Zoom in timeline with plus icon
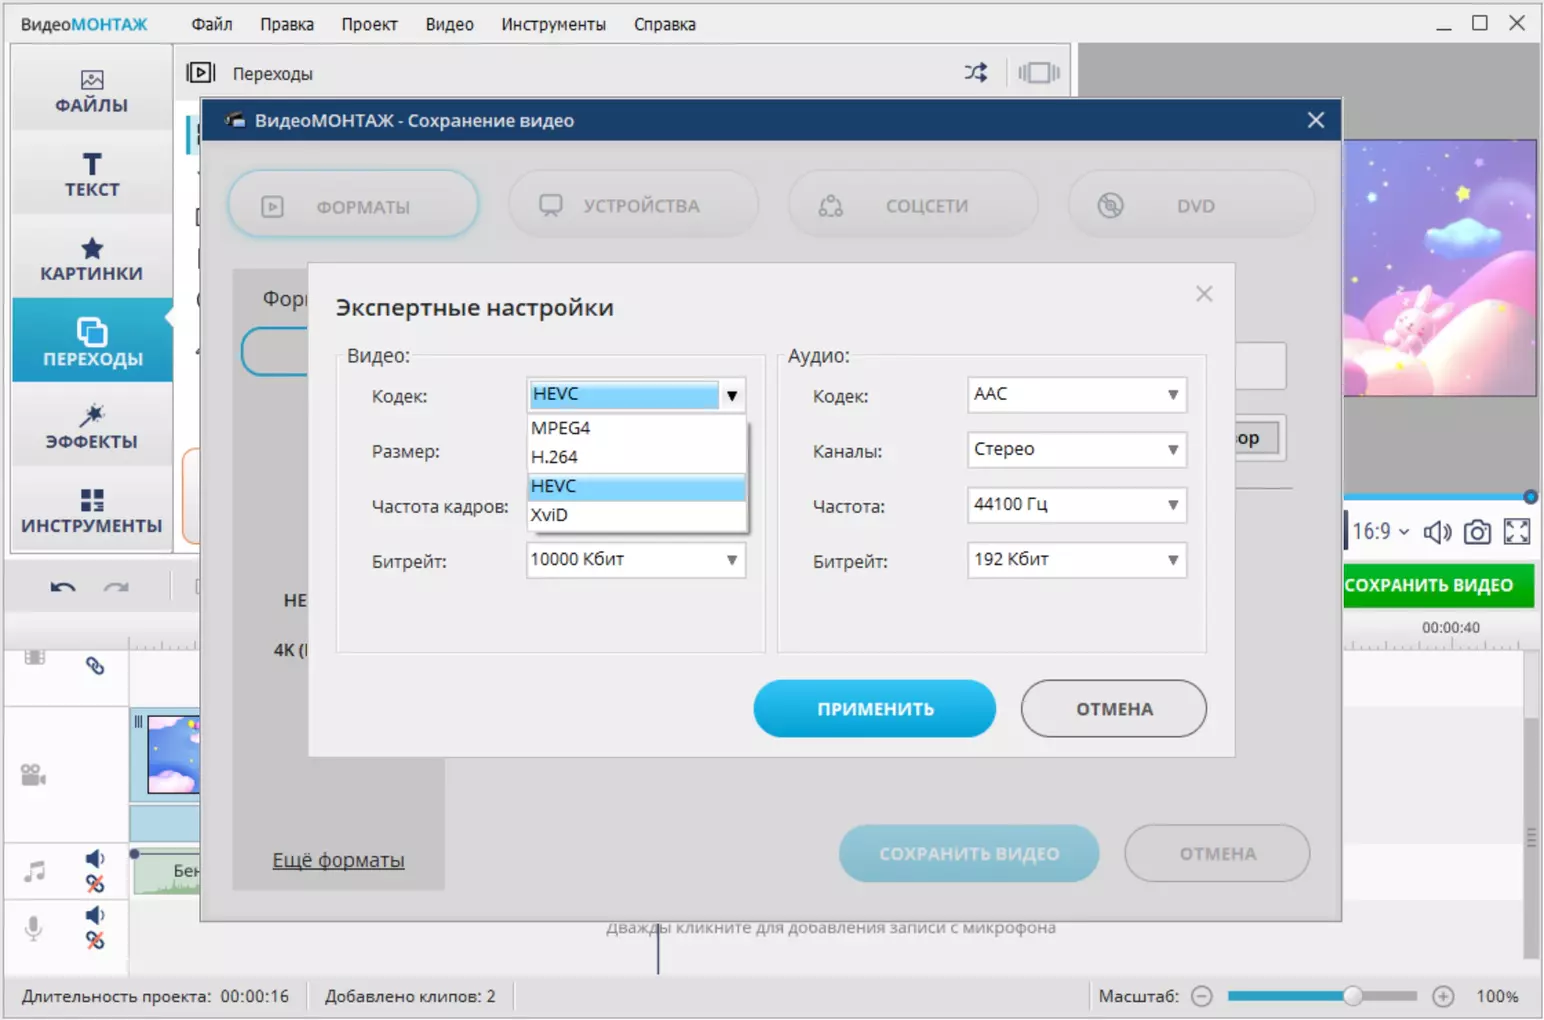This screenshot has height=1020, width=1544. [1443, 996]
